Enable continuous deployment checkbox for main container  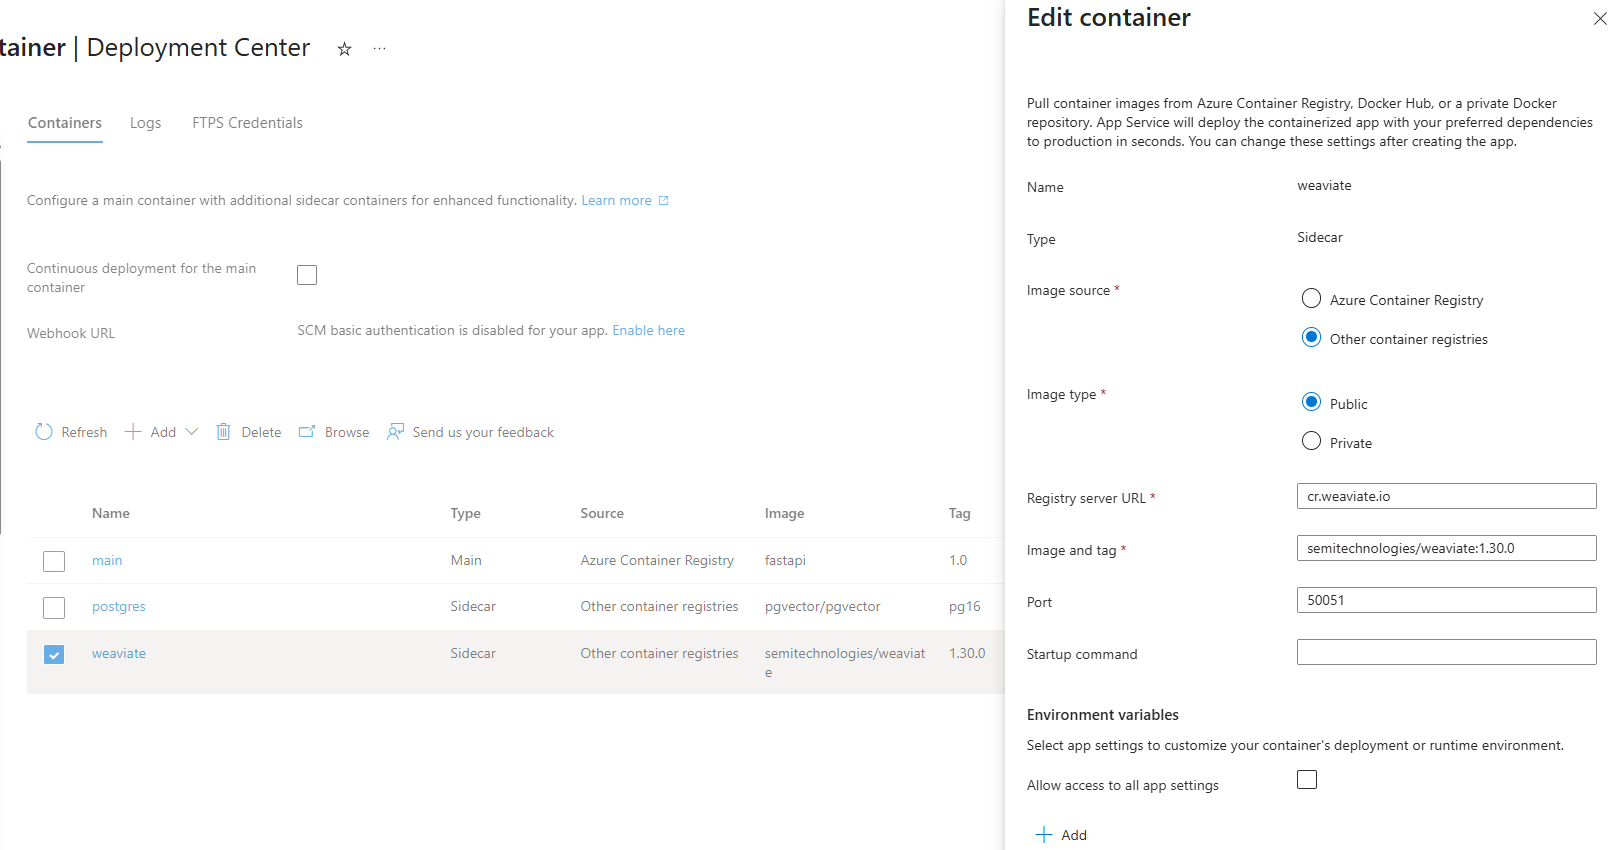307,275
